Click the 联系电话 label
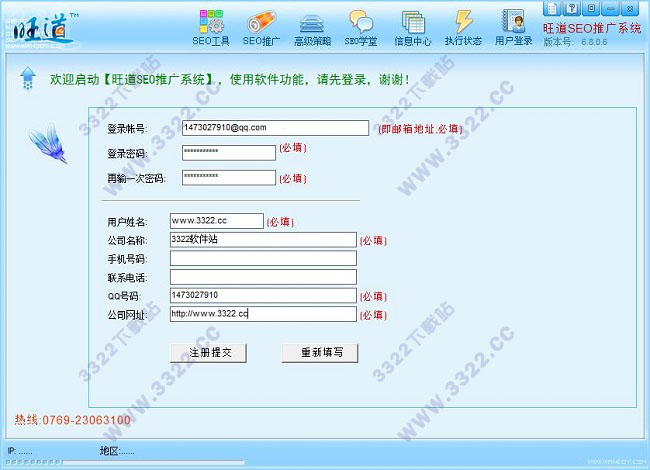650x470 pixels. [x=127, y=278]
